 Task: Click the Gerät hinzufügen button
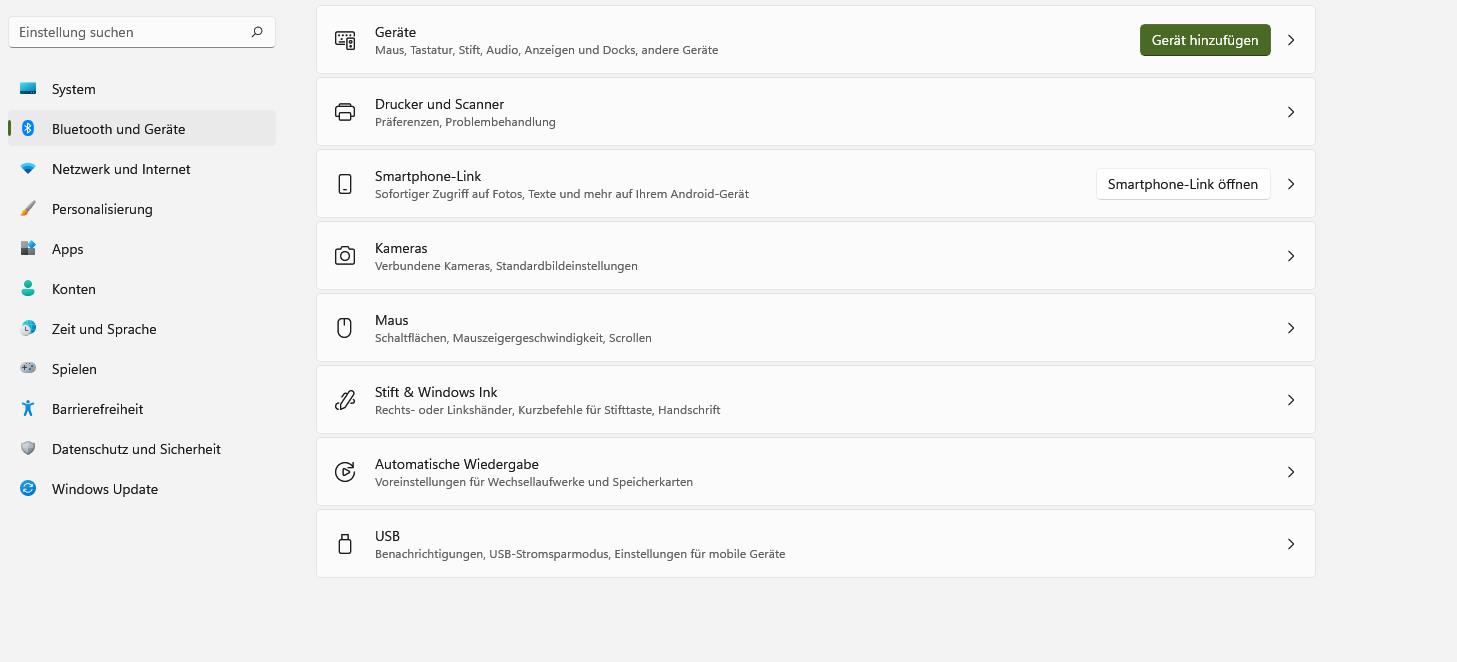click(x=1205, y=40)
